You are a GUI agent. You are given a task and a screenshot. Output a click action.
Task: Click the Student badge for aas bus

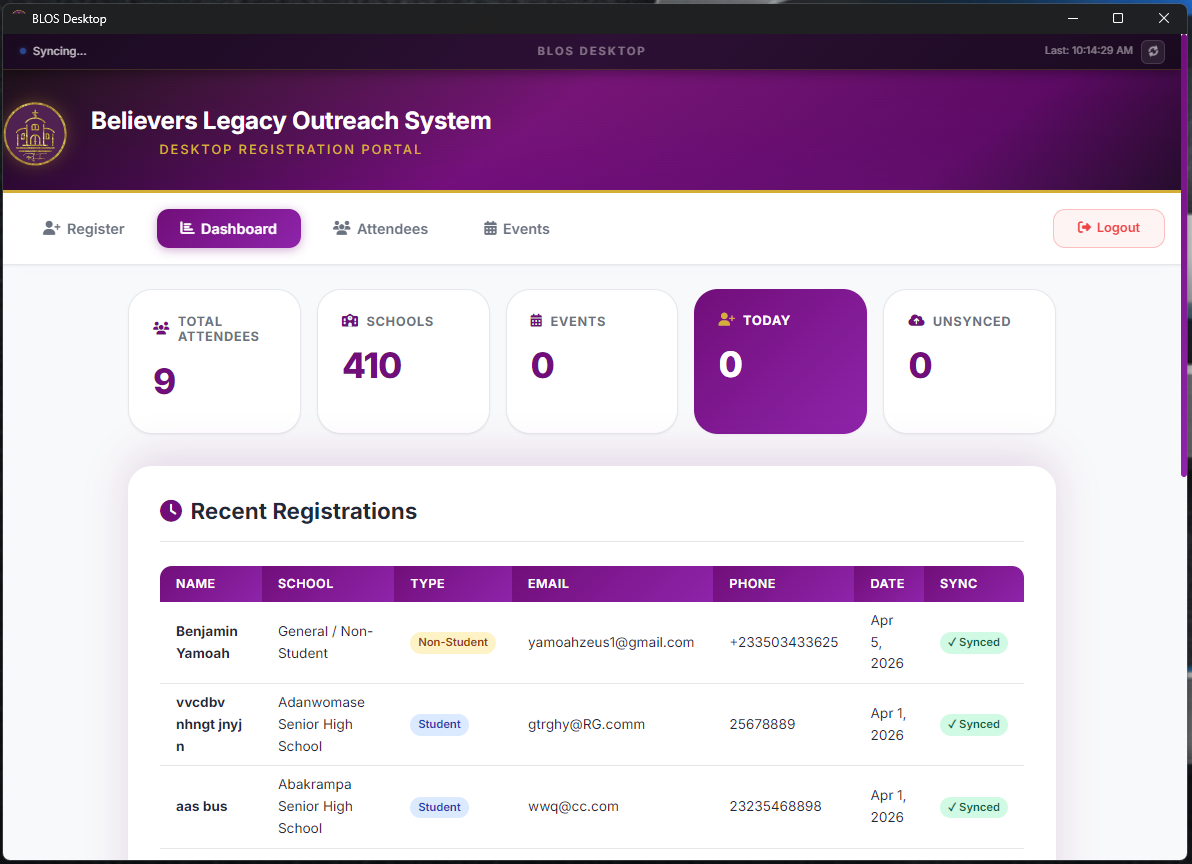coord(439,807)
